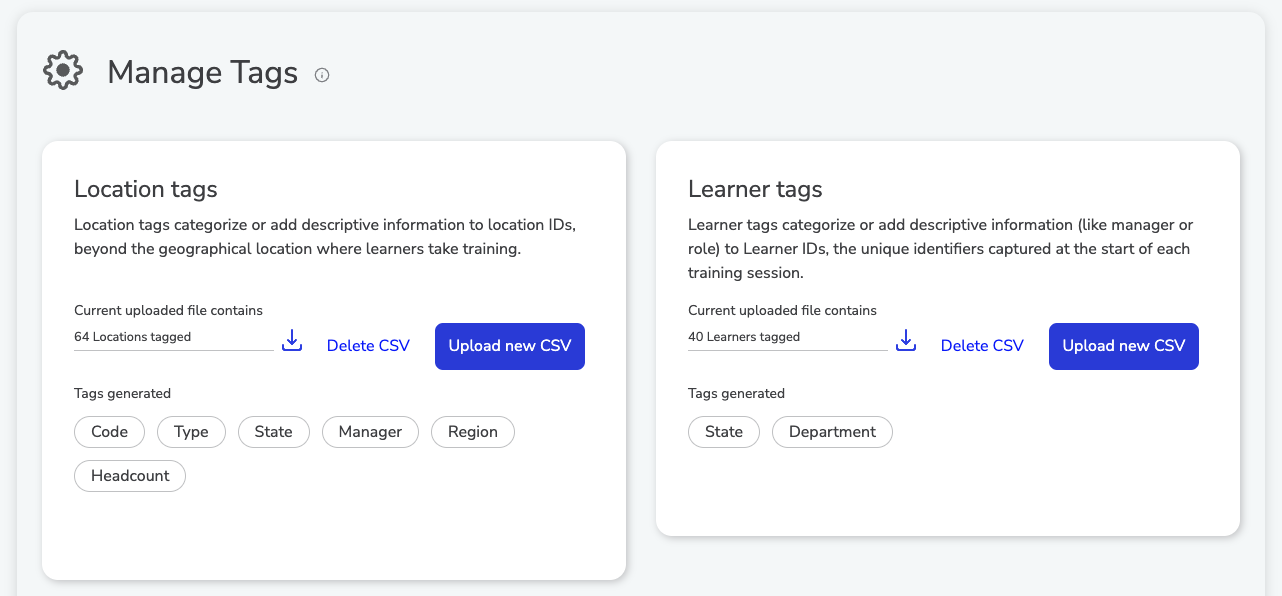
Task: Click the Location tags card heading
Action: 146,189
